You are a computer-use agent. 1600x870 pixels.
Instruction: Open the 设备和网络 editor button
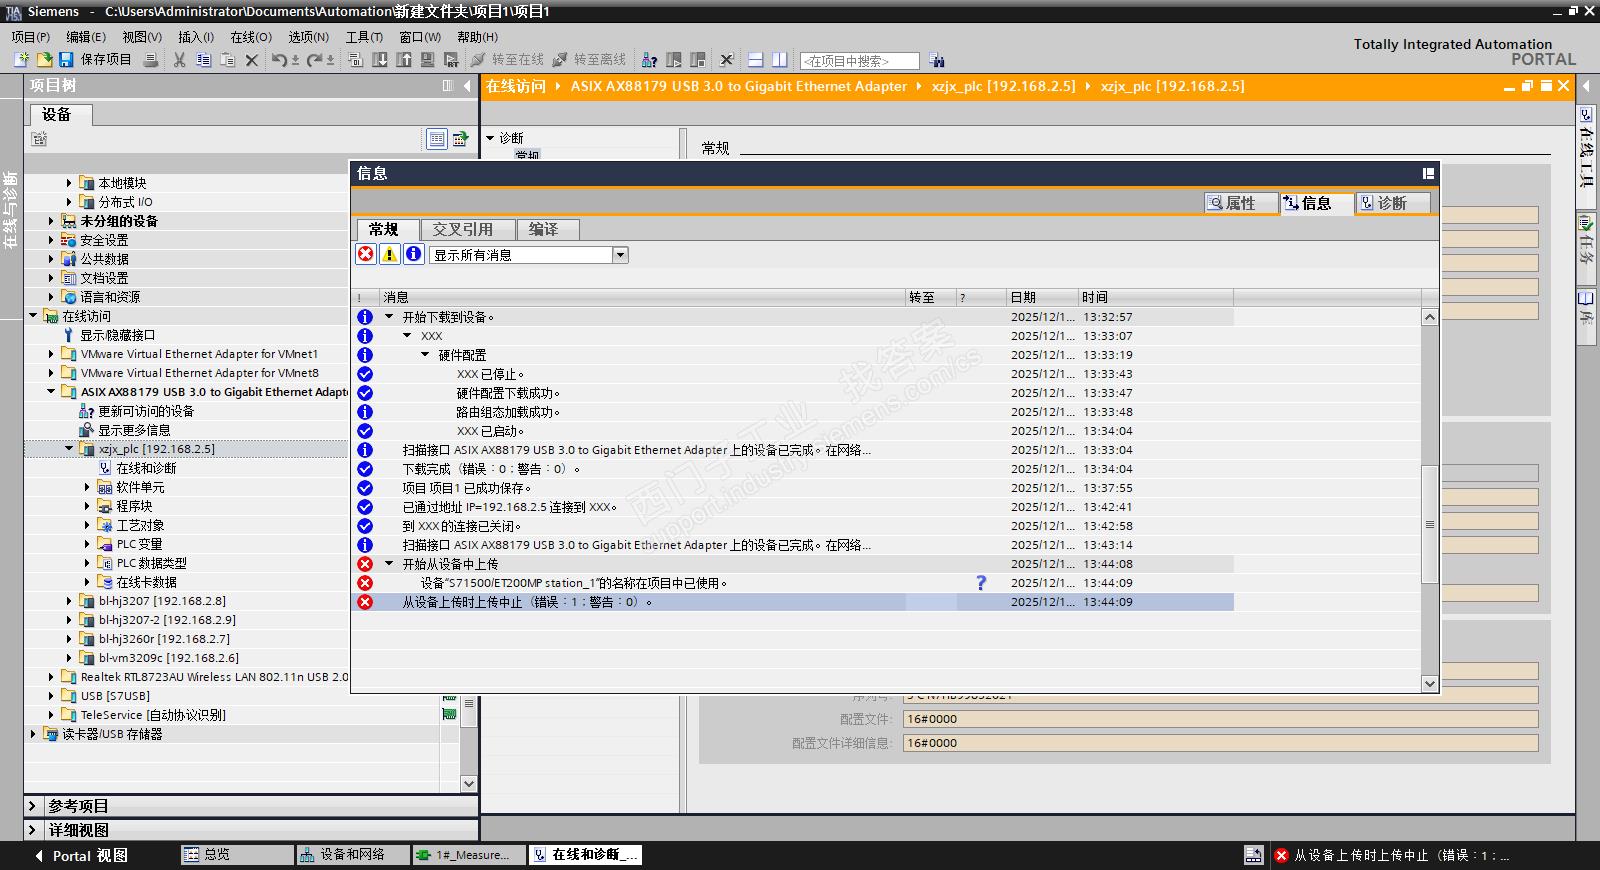click(x=353, y=855)
